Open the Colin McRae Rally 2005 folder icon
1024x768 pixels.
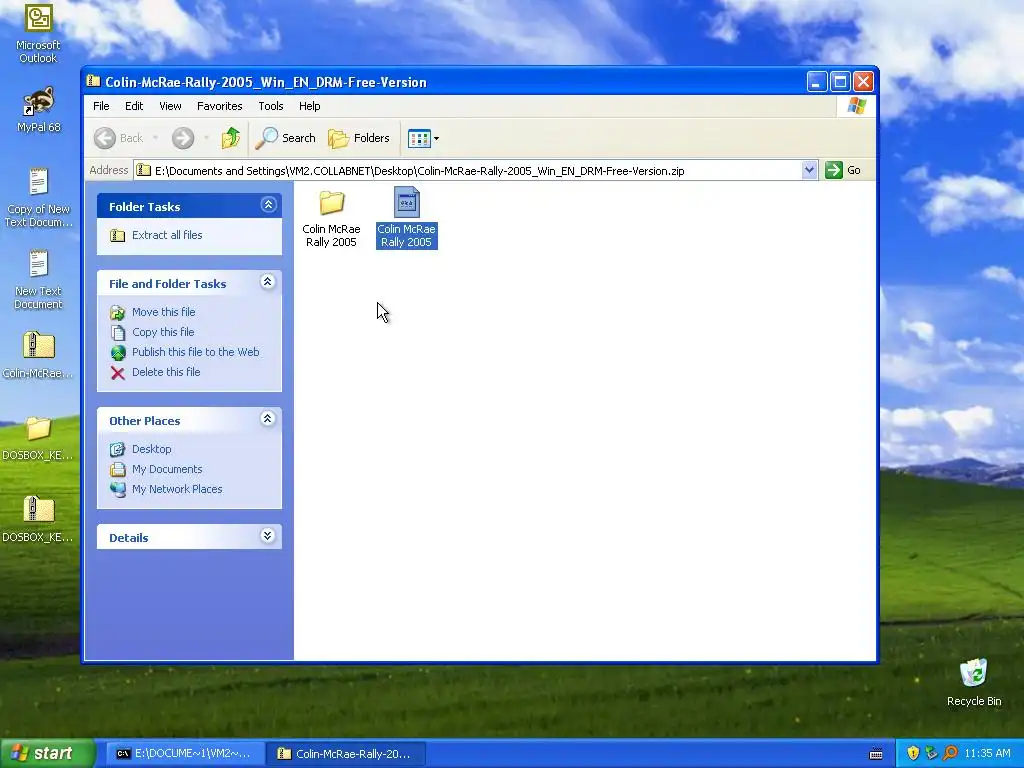[331, 203]
